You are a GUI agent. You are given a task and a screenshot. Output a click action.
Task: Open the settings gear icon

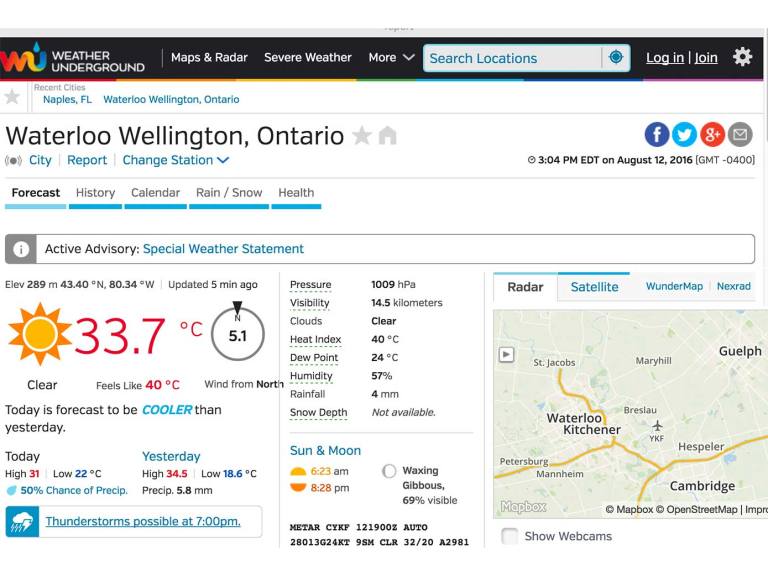[x=742, y=57]
